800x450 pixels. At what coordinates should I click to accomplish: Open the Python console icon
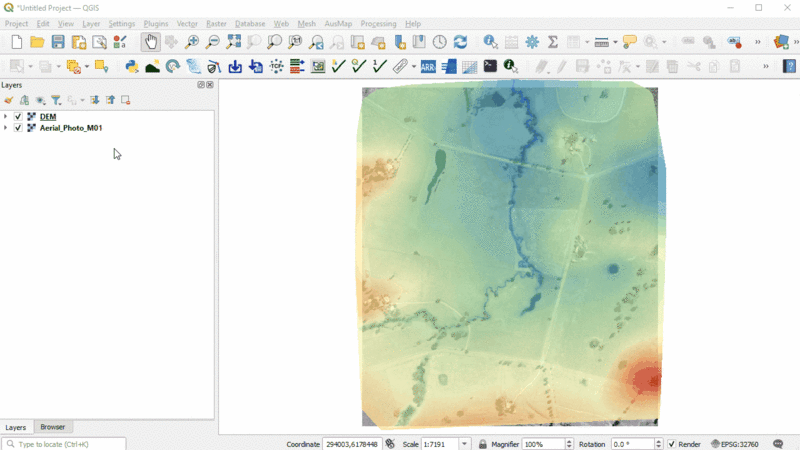131,67
